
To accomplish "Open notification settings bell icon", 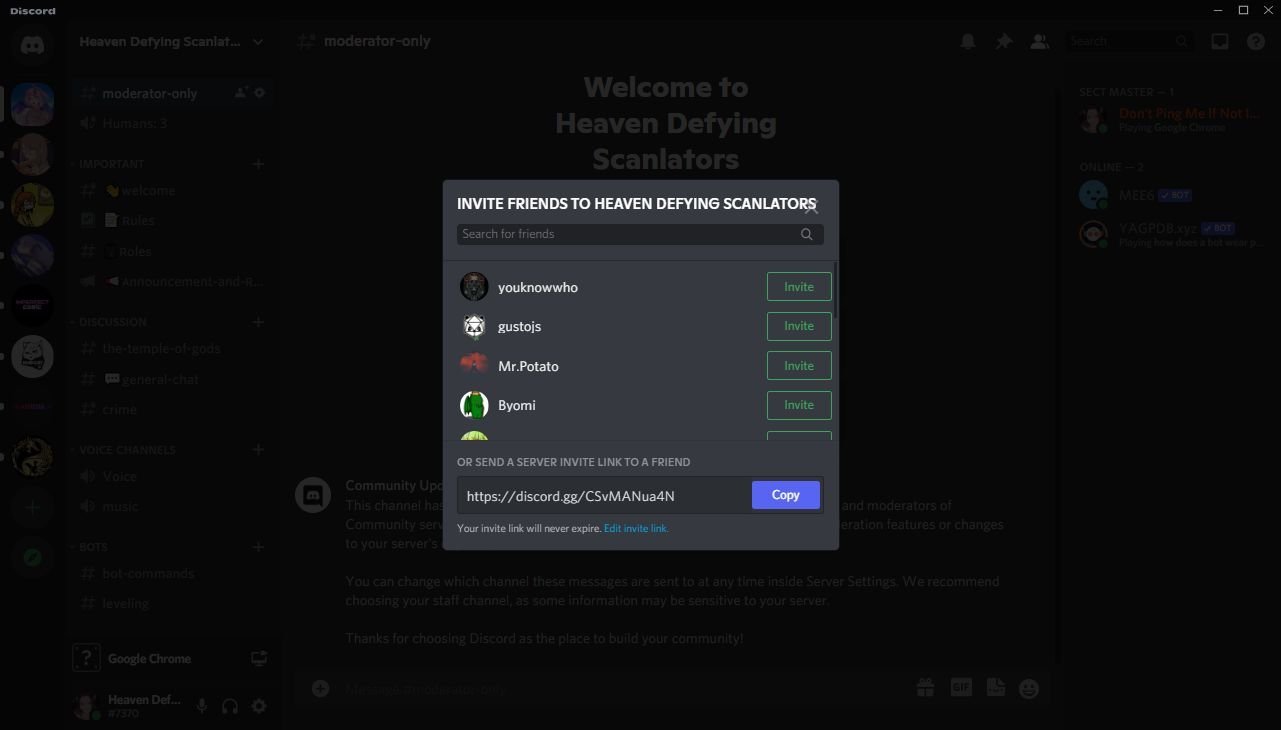I will [x=967, y=41].
